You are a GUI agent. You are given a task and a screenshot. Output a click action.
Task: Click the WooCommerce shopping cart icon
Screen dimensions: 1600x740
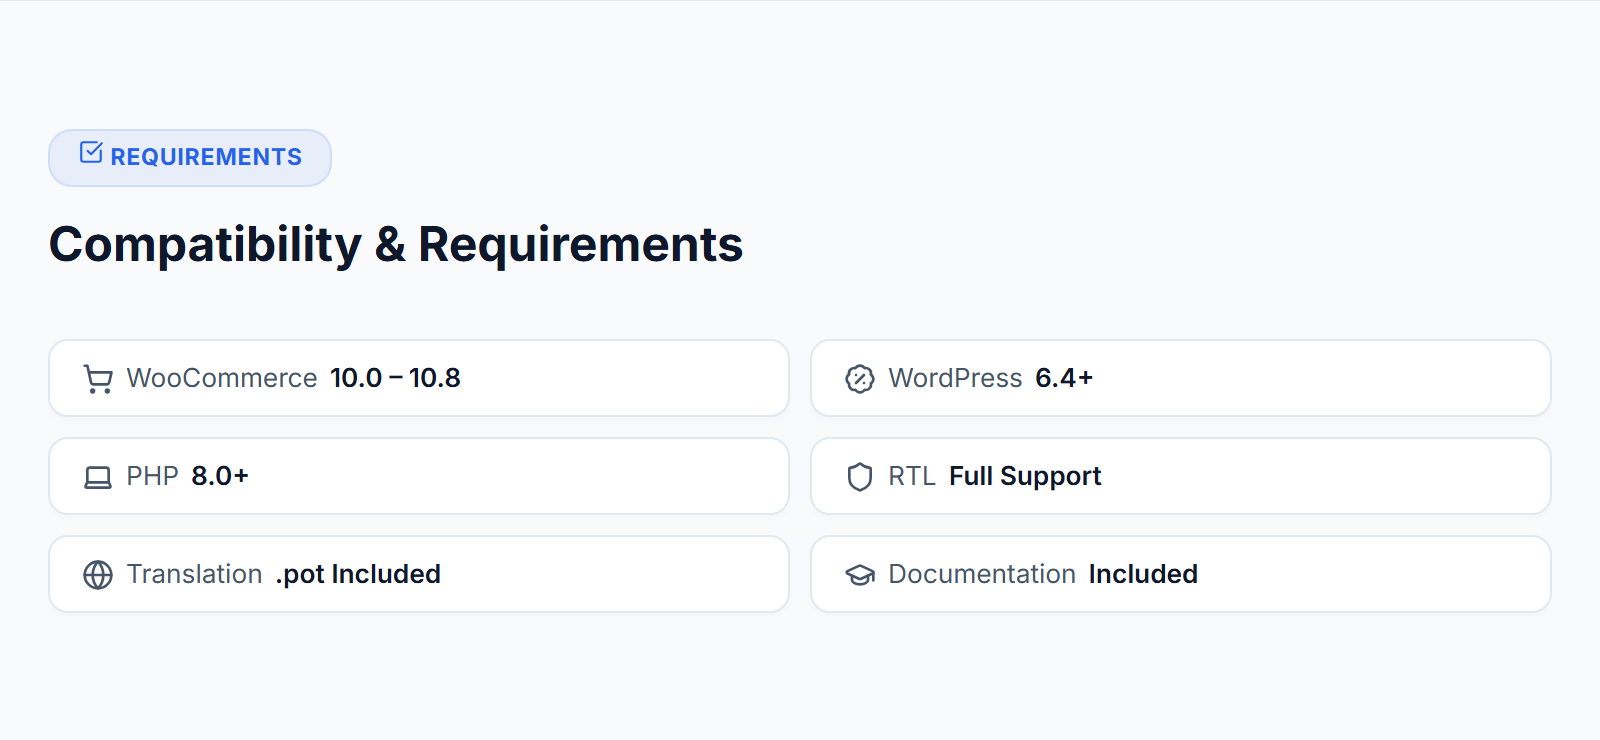click(98, 379)
